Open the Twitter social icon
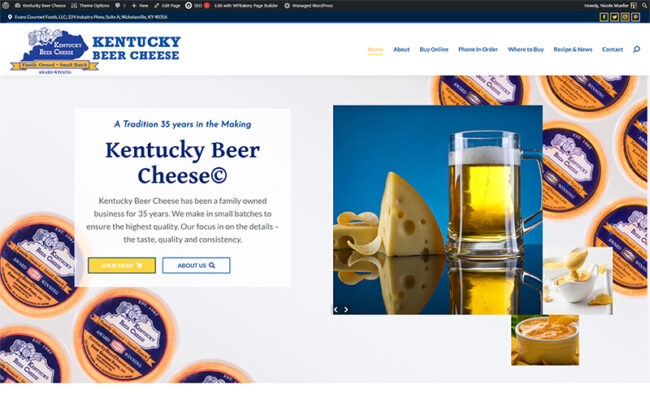Image resolution: width=650 pixels, height=406 pixels. point(614,17)
